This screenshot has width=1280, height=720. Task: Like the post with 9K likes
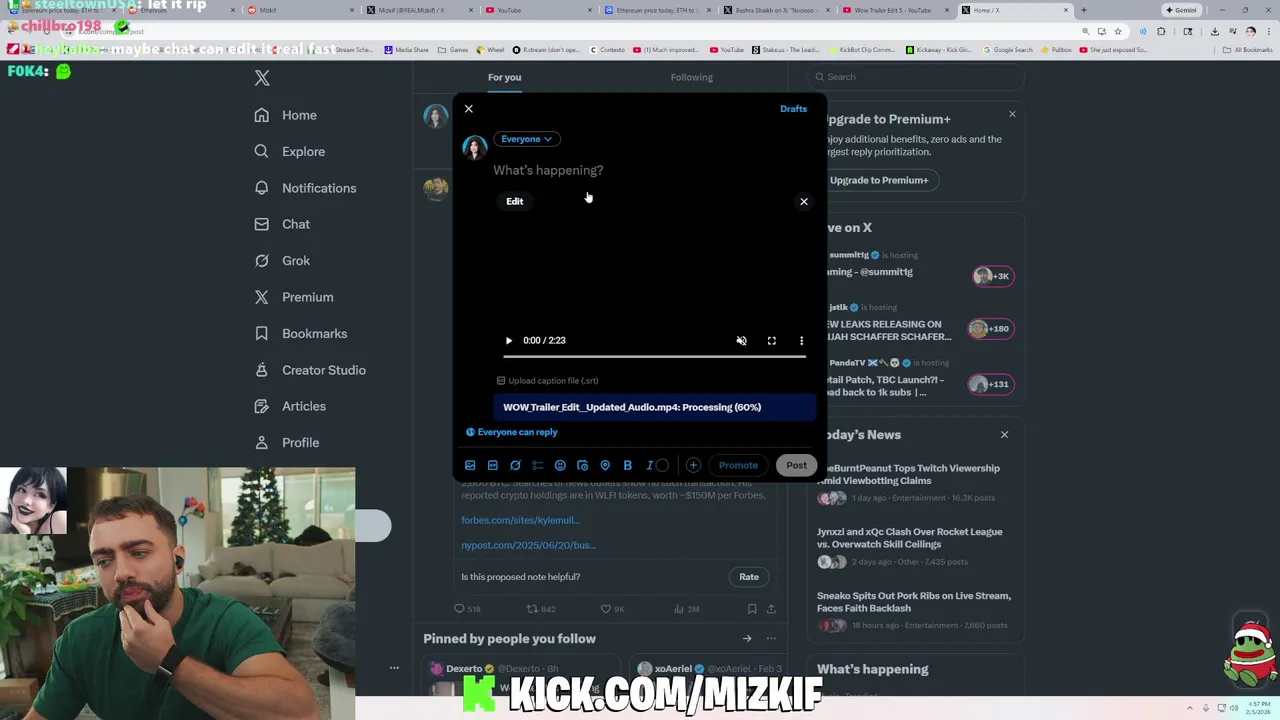tap(612, 609)
